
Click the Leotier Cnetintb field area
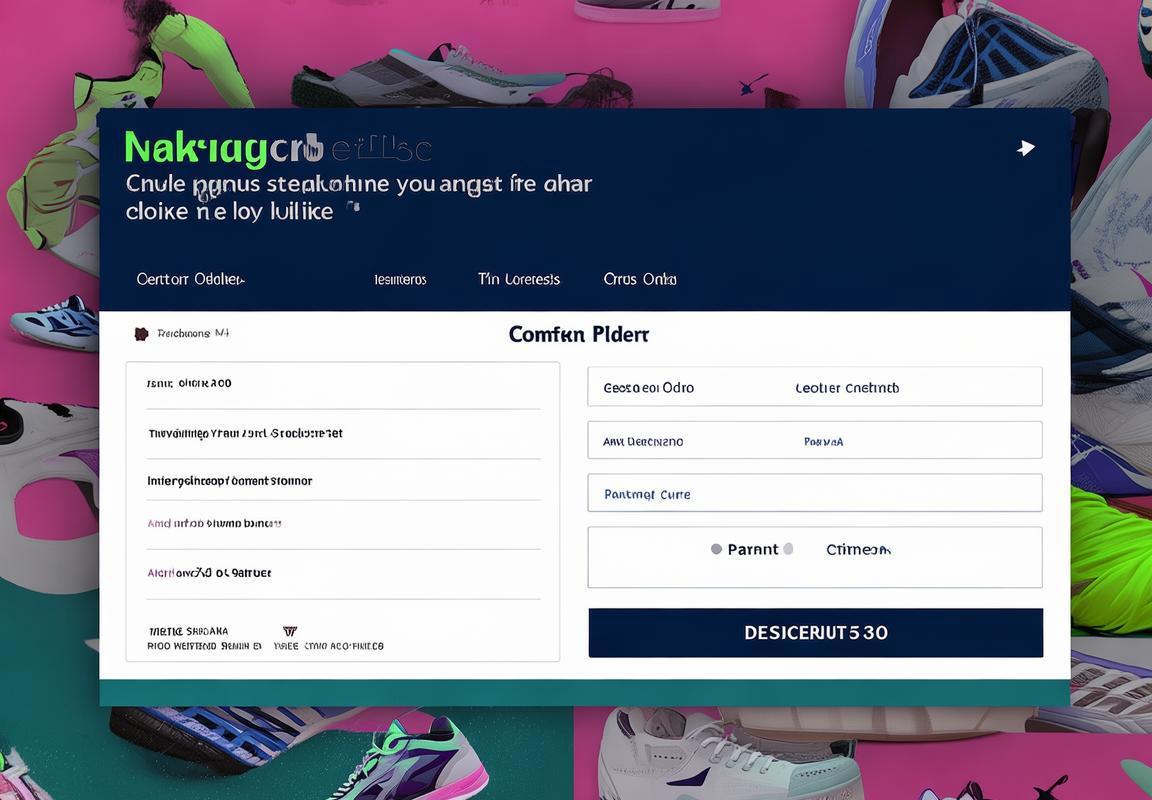pyautogui.click(x=847, y=387)
